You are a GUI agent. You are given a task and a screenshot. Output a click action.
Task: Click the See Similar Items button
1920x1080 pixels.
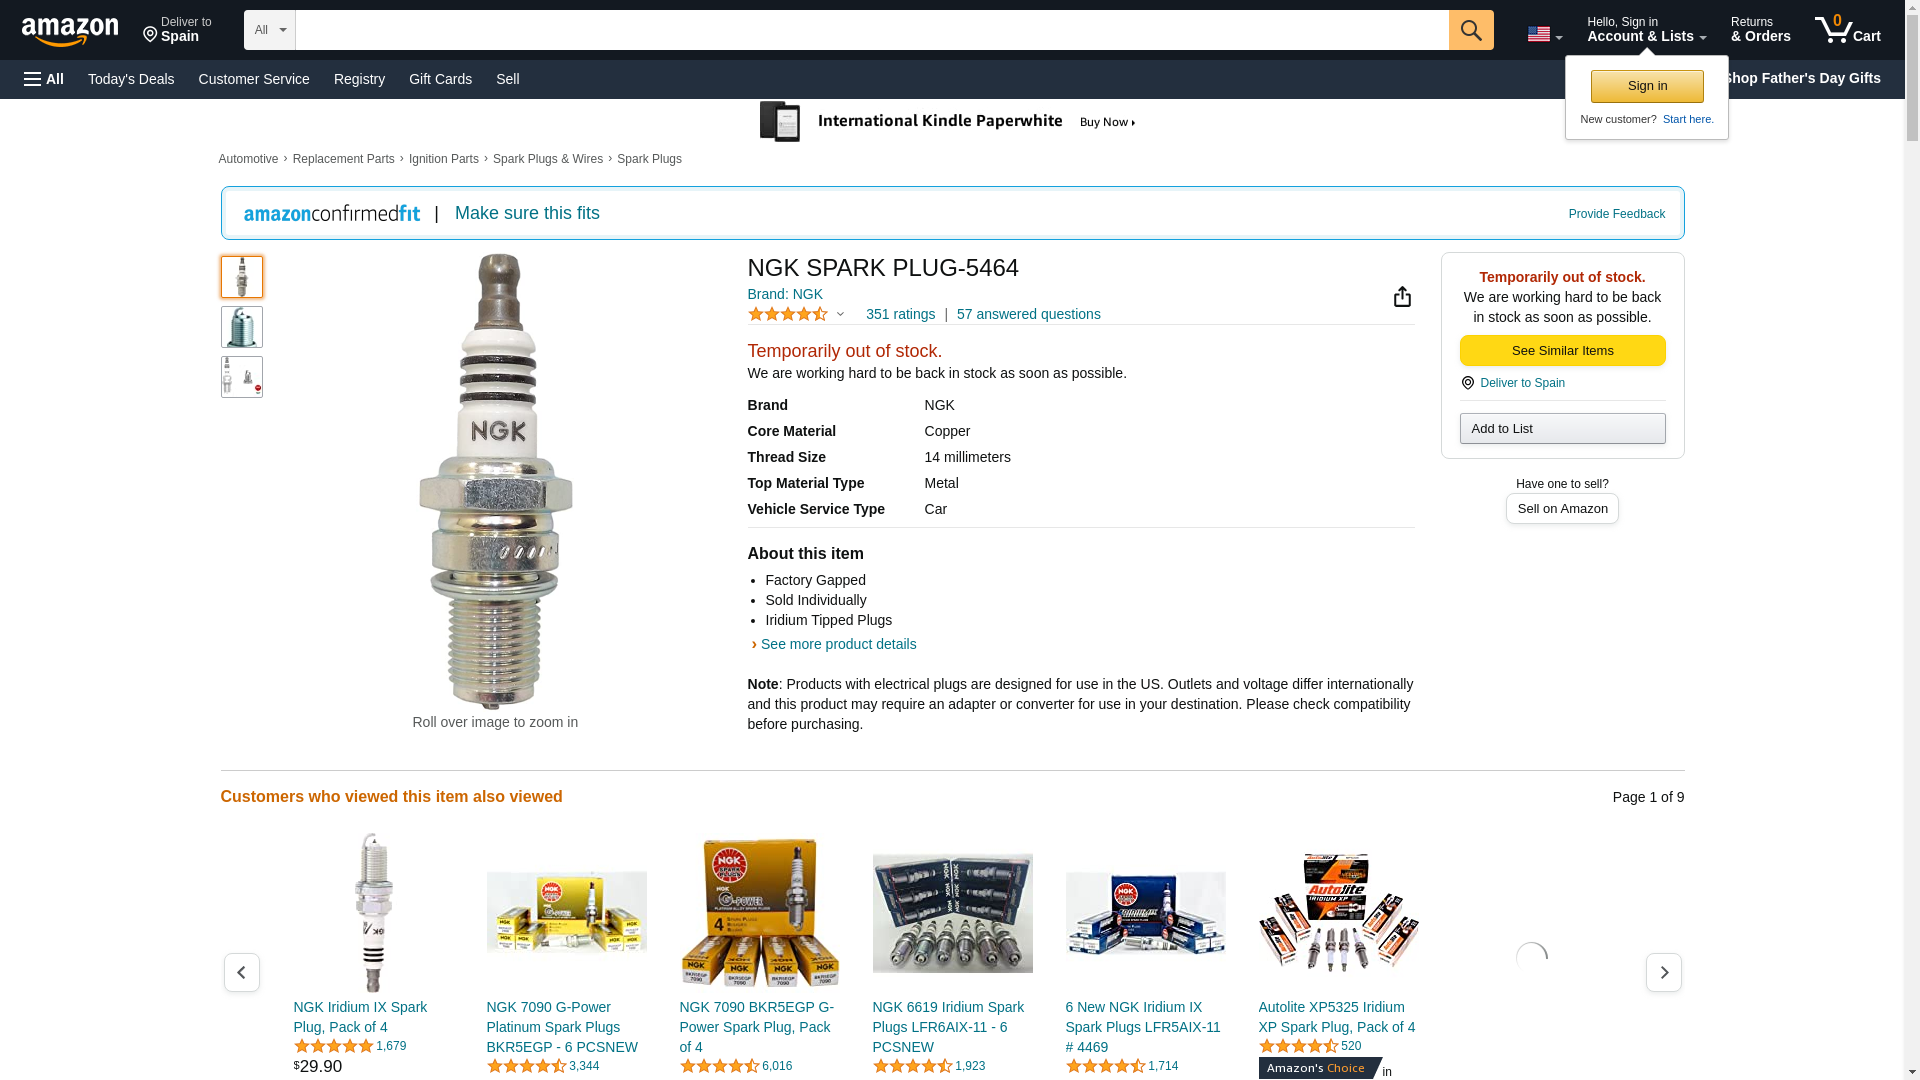click(1562, 350)
